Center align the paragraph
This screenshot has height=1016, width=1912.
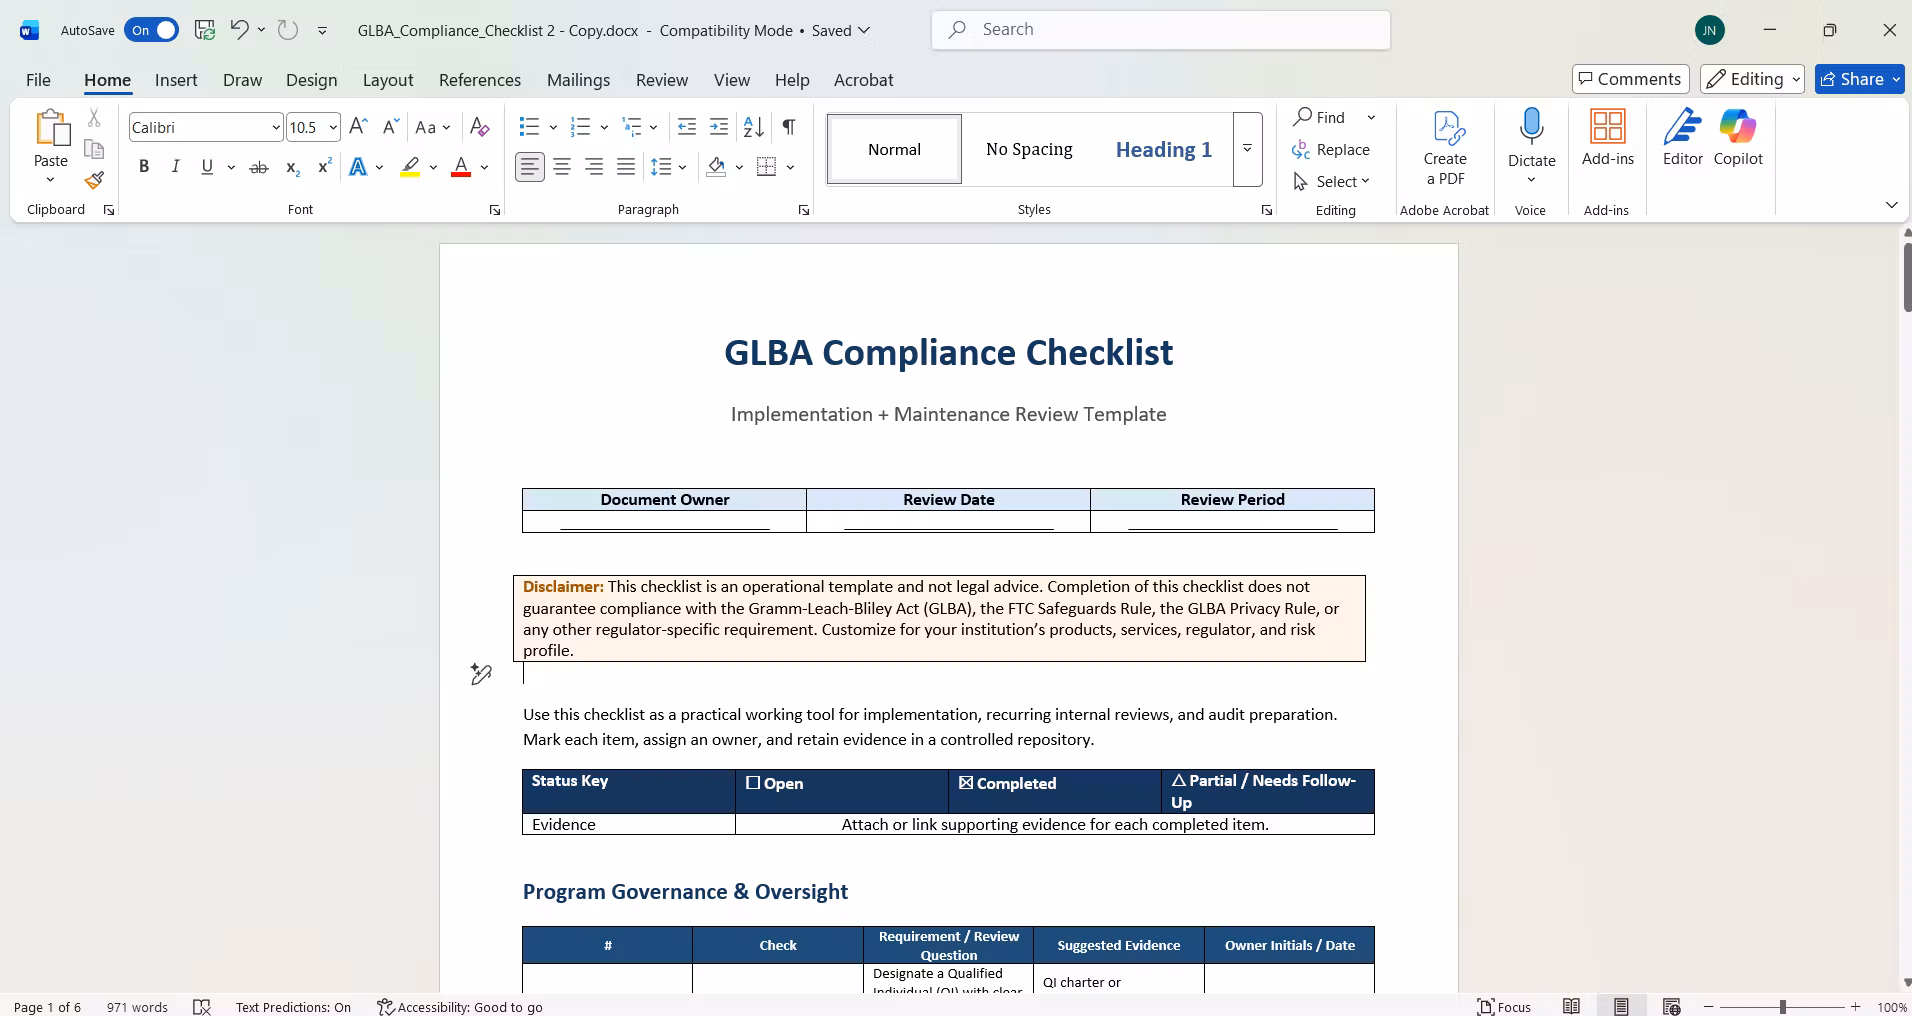tap(562, 167)
